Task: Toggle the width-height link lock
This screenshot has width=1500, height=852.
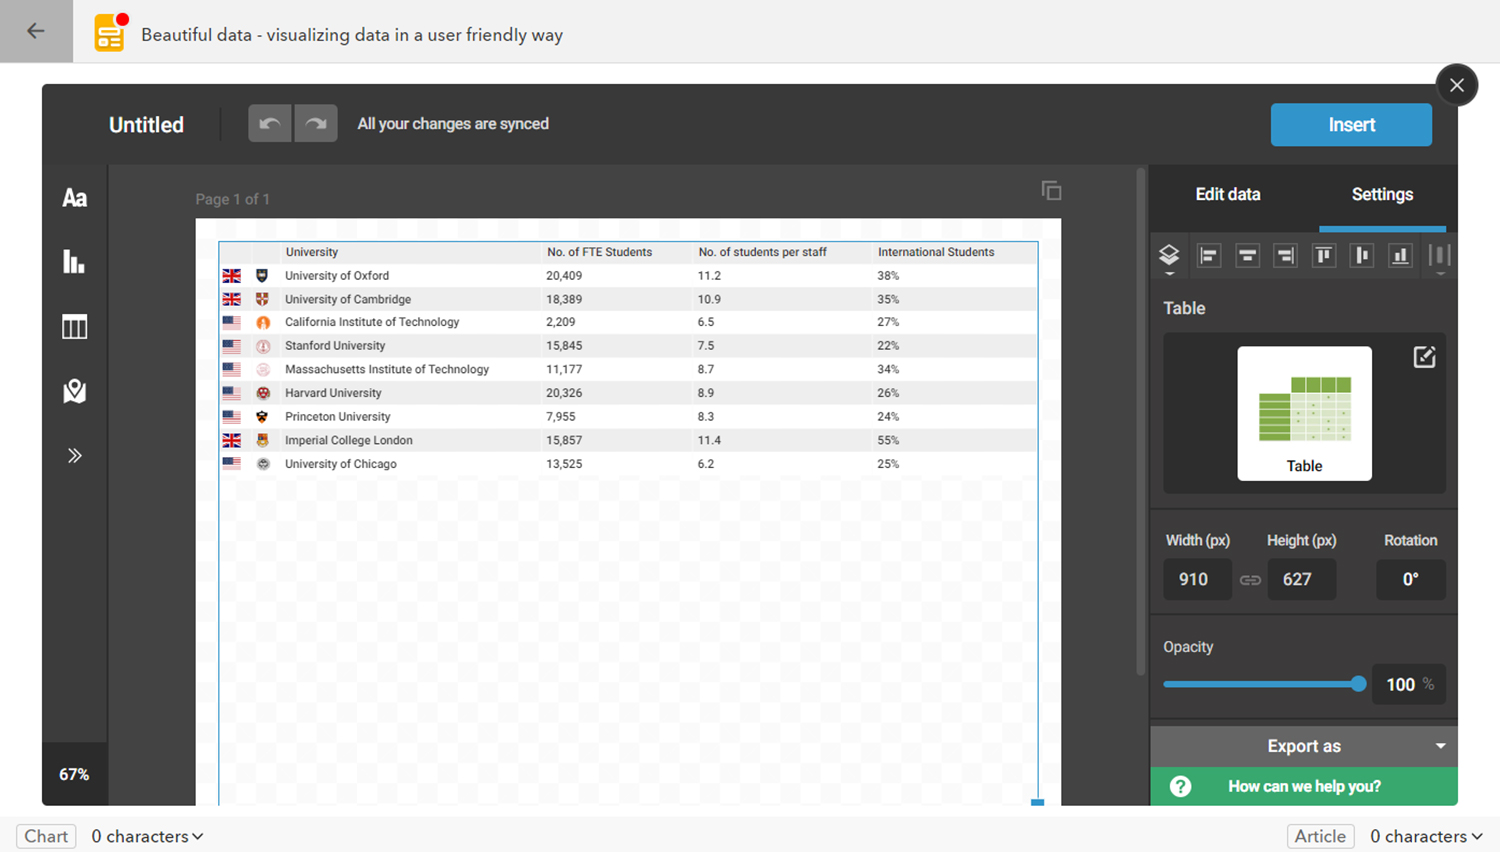Action: click(1250, 580)
